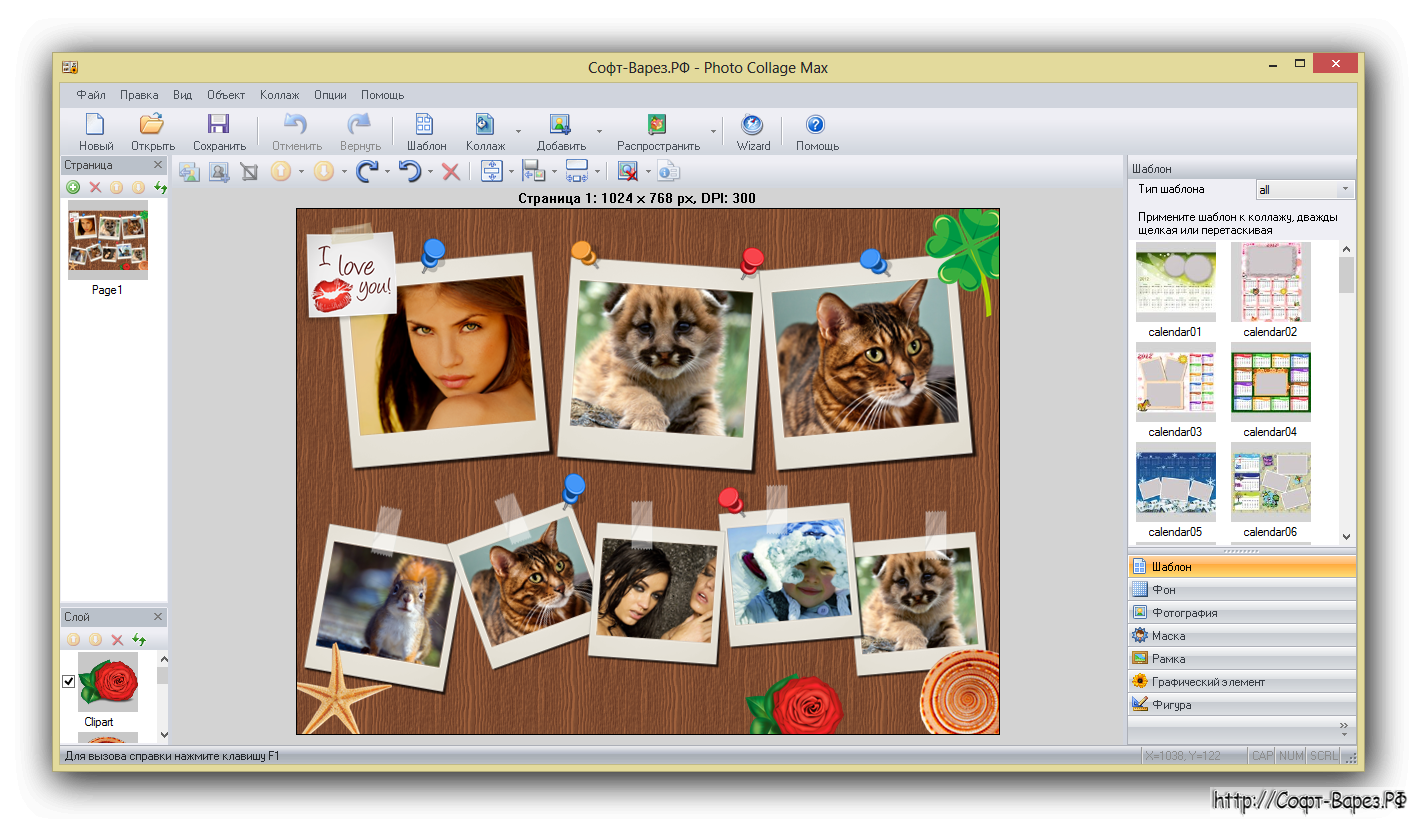Open the Опции menu
Viewport: 1417px width, 824px height.
[x=330, y=95]
